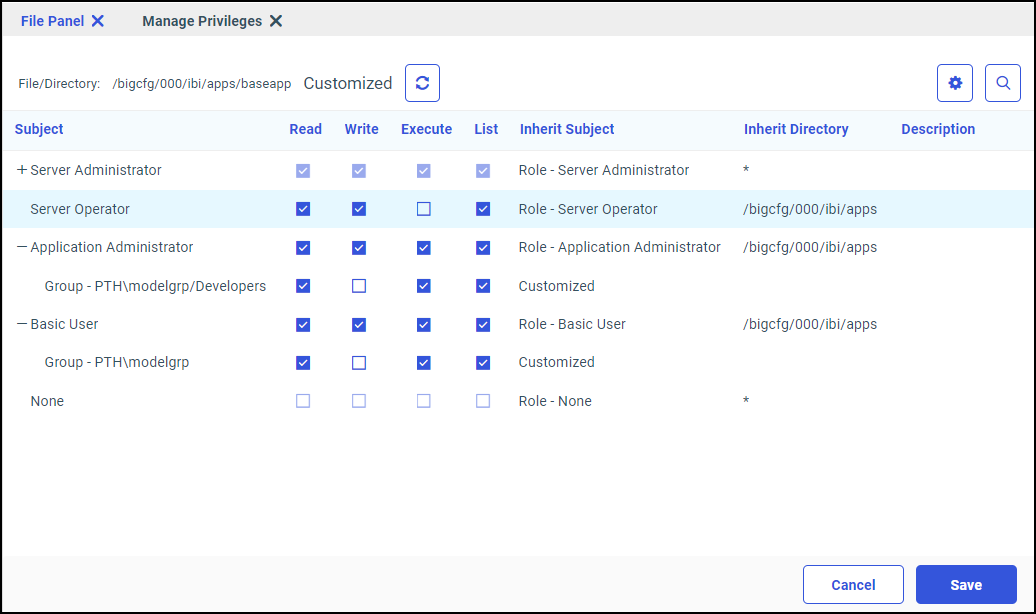Check Write for Group PTH\modelgrp
This screenshot has width=1036, height=614.
[x=361, y=362]
